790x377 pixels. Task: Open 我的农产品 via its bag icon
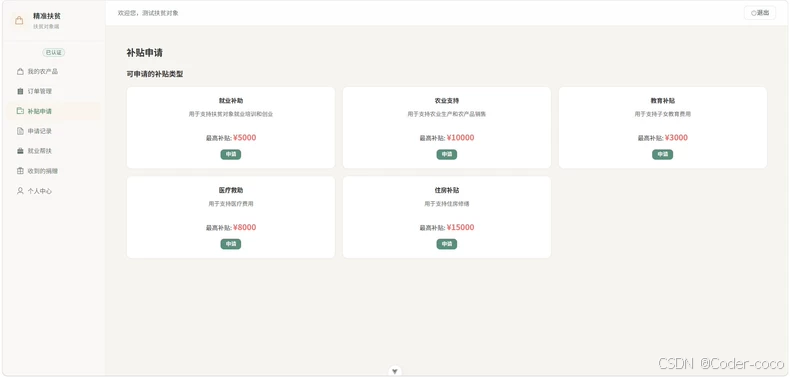point(20,72)
